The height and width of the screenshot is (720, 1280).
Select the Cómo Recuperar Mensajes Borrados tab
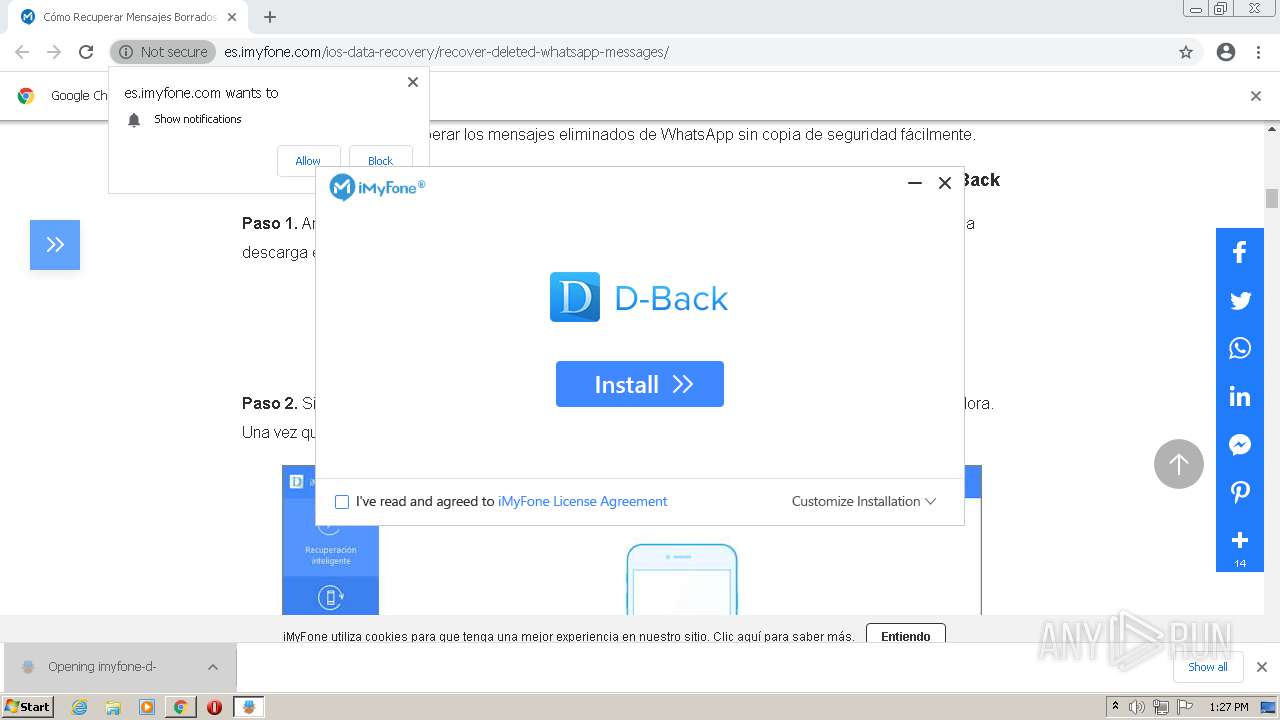[129, 17]
